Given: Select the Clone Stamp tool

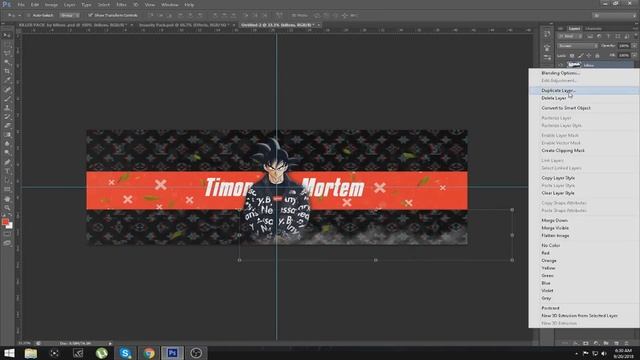Looking at the screenshot, I should point(7,108).
